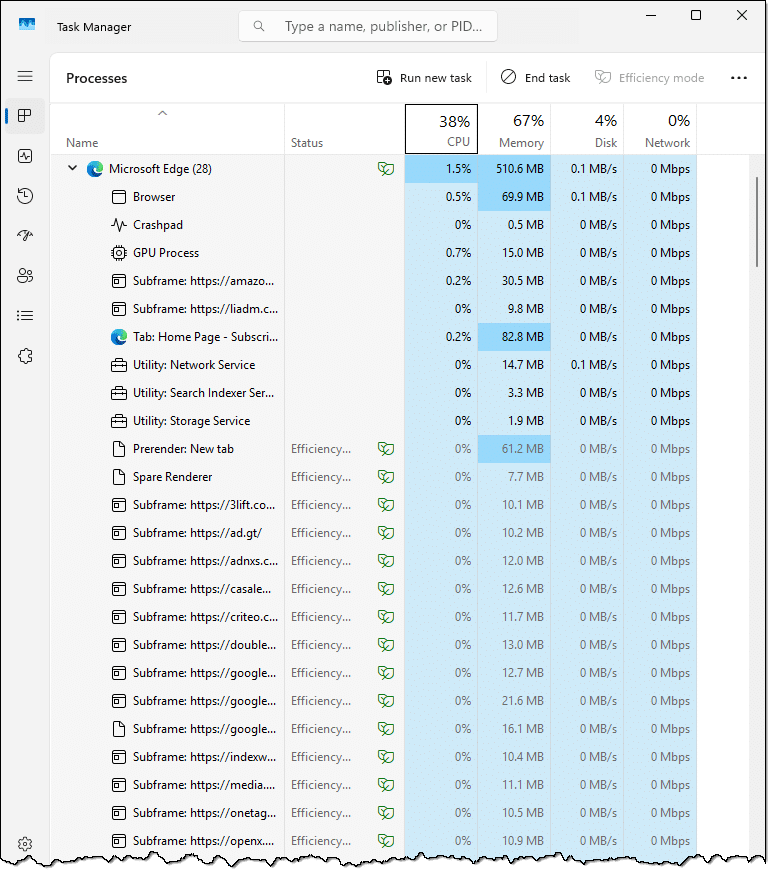Select Subframe: https://3lift.co... row
771x874 pixels.
coord(374,505)
